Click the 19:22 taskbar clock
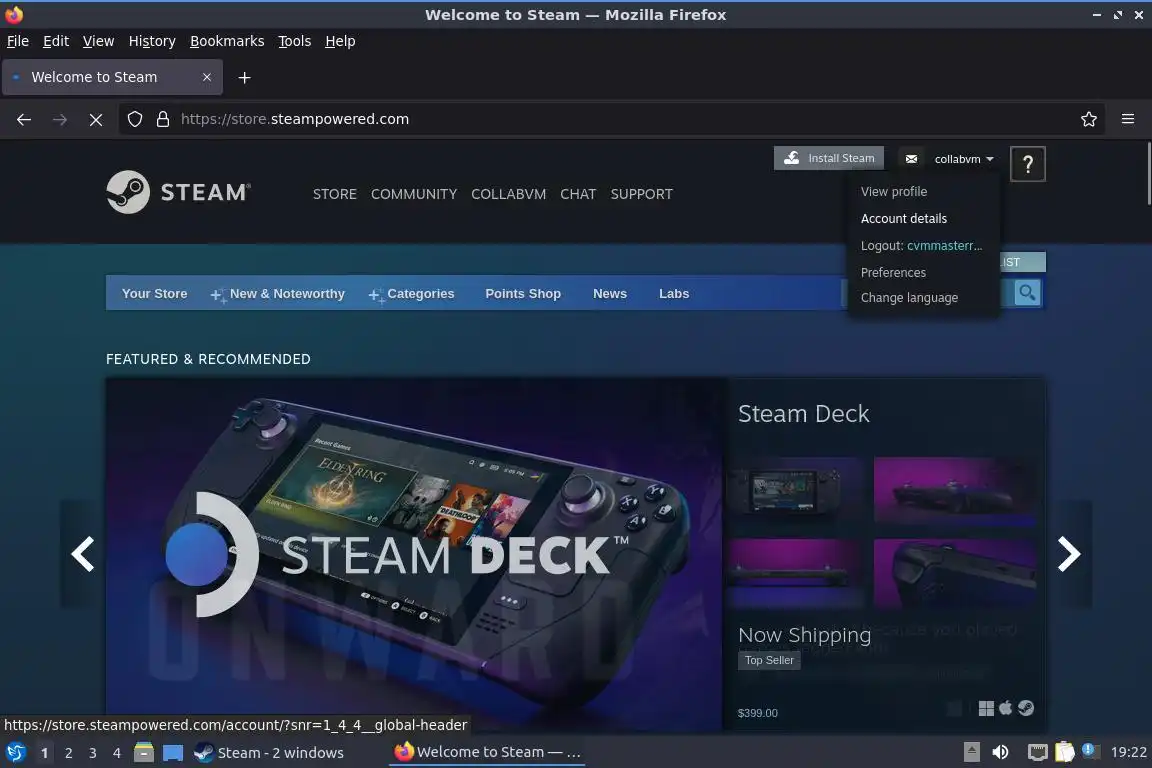 click(1128, 753)
